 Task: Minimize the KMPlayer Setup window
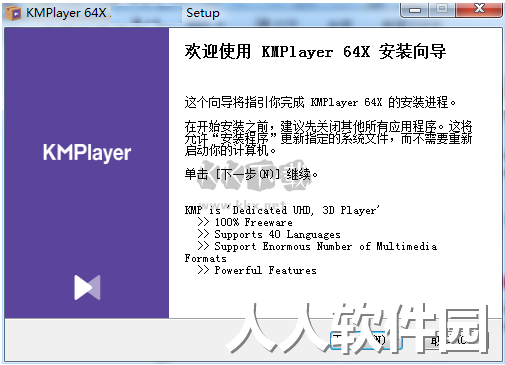[415, 10]
